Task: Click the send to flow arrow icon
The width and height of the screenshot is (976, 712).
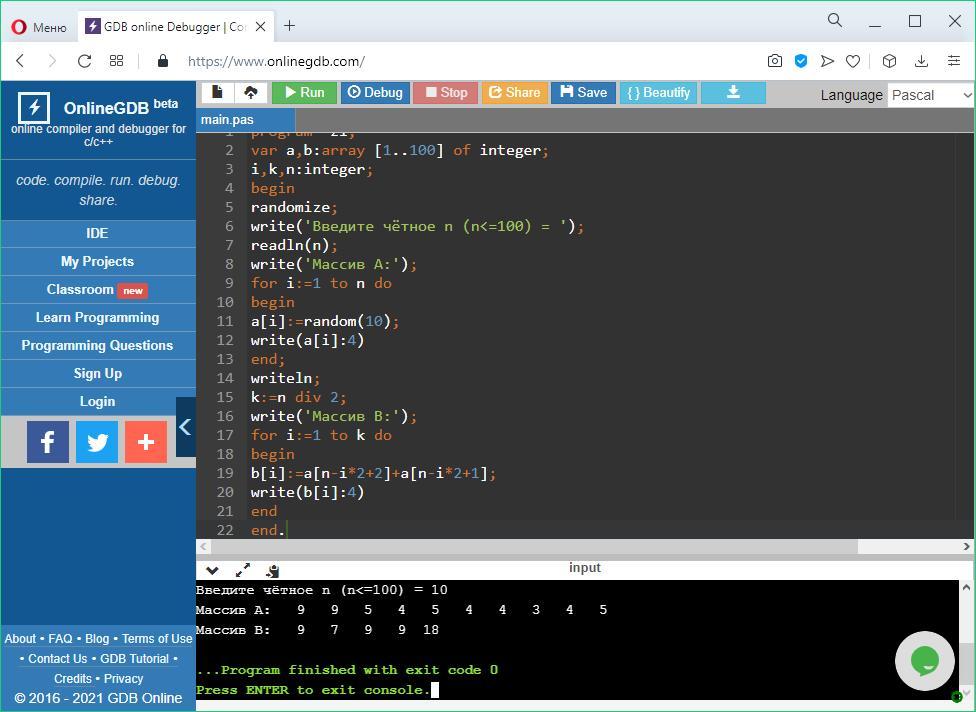Action: point(827,61)
